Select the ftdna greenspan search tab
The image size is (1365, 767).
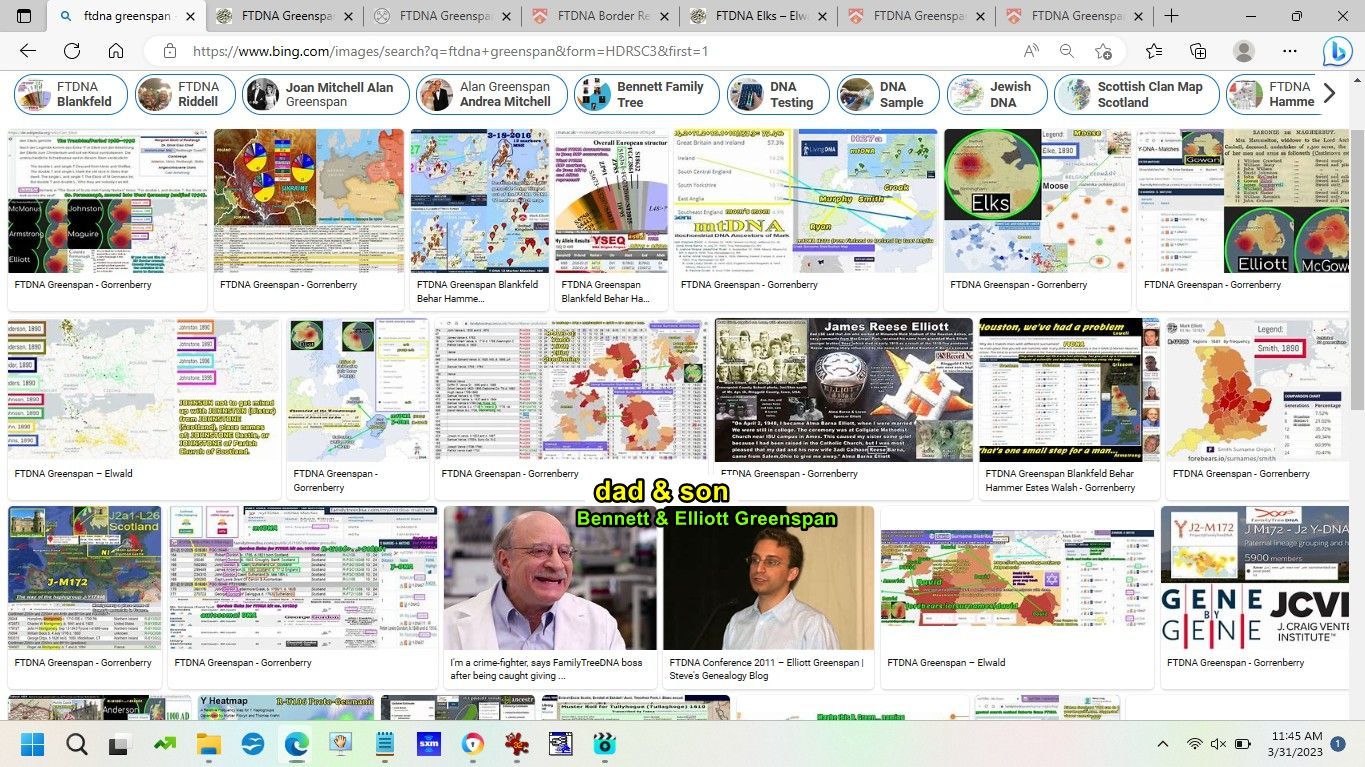click(125, 16)
